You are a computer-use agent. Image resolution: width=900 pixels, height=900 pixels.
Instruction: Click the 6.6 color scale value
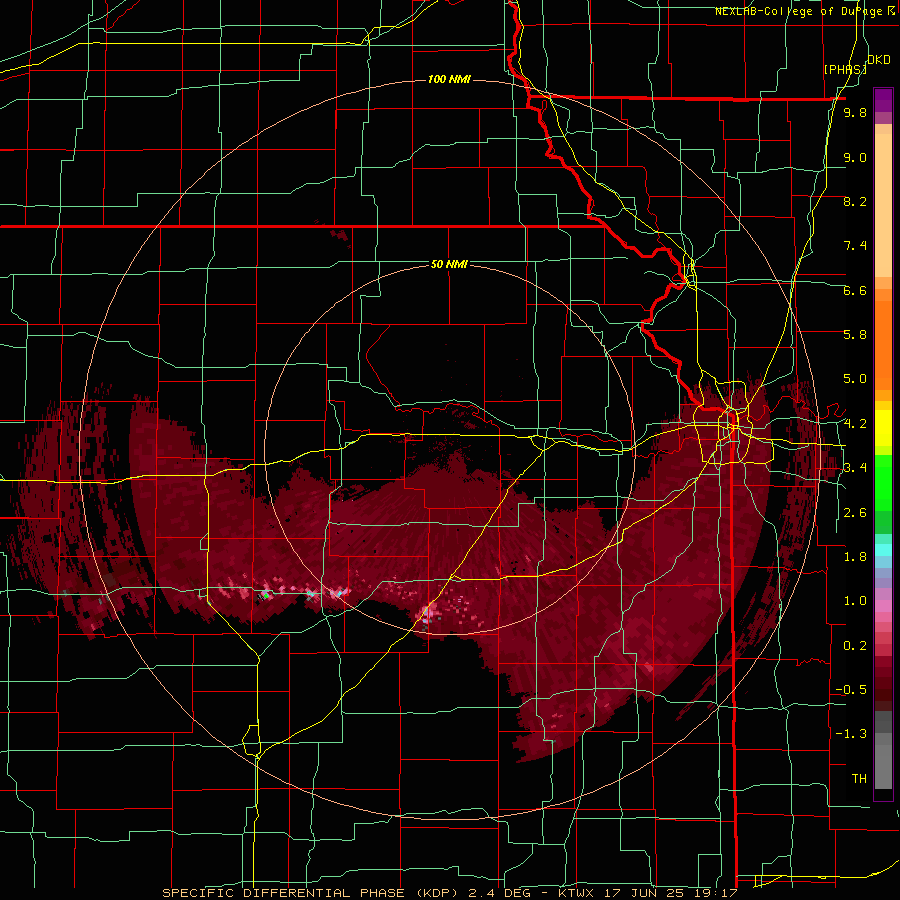pyautogui.click(x=855, y=290)
